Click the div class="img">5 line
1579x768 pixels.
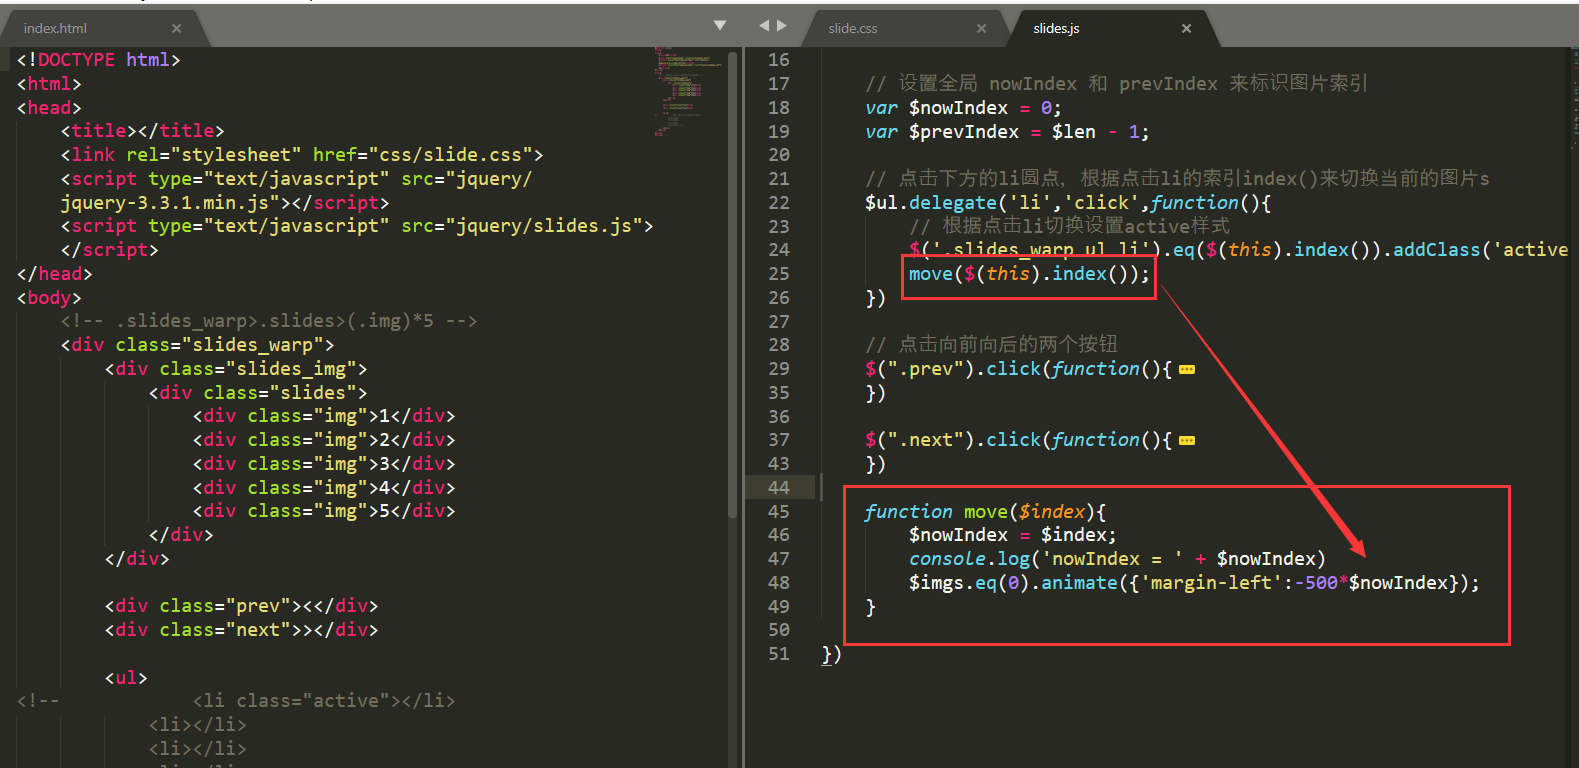(x=324, y=511)
